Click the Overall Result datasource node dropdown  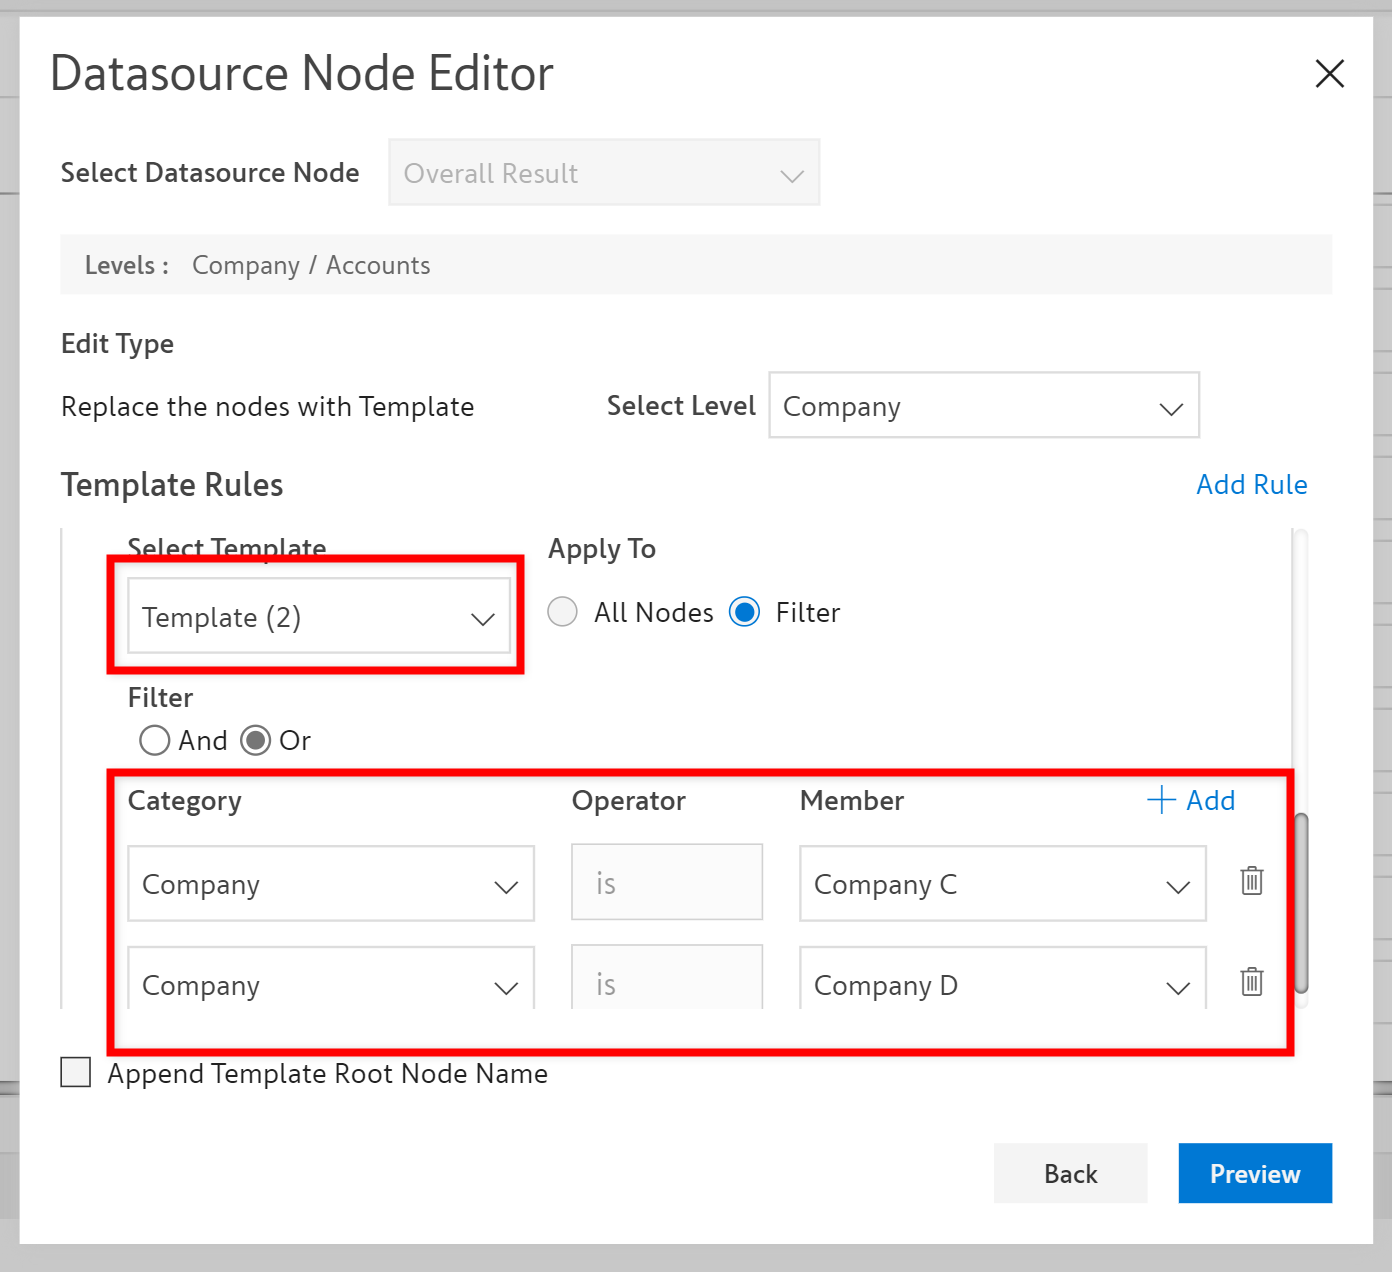(604, 173)
